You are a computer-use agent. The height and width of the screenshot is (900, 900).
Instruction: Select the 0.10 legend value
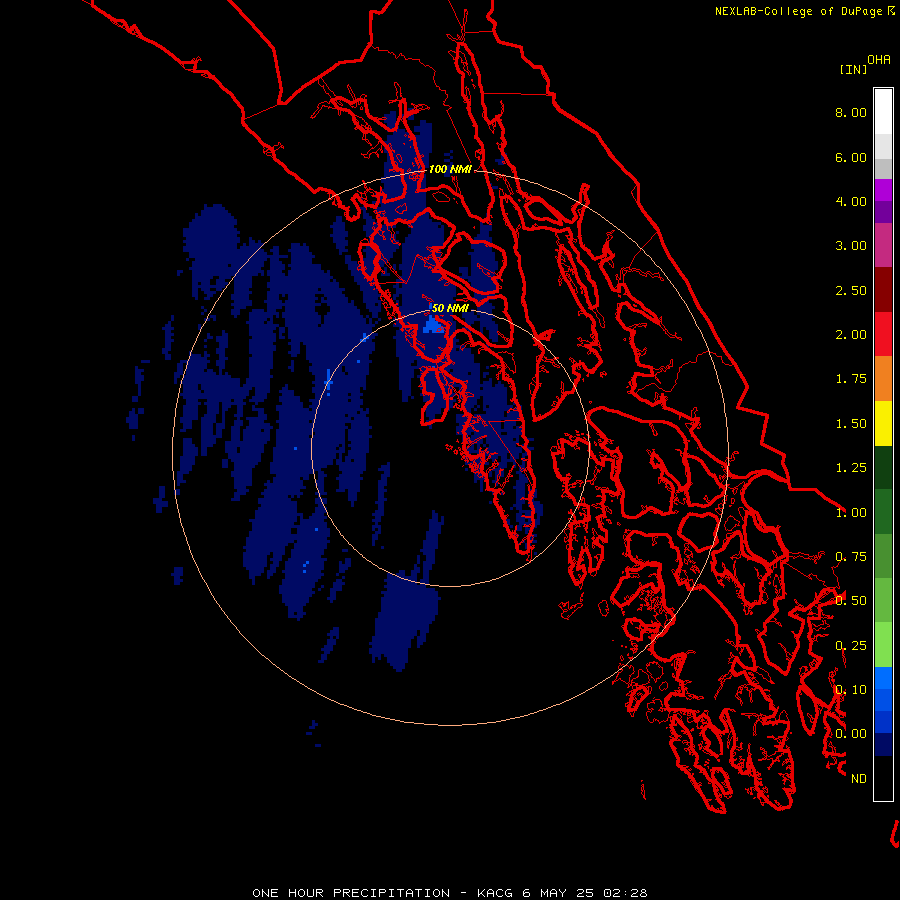tap(851, 690)
